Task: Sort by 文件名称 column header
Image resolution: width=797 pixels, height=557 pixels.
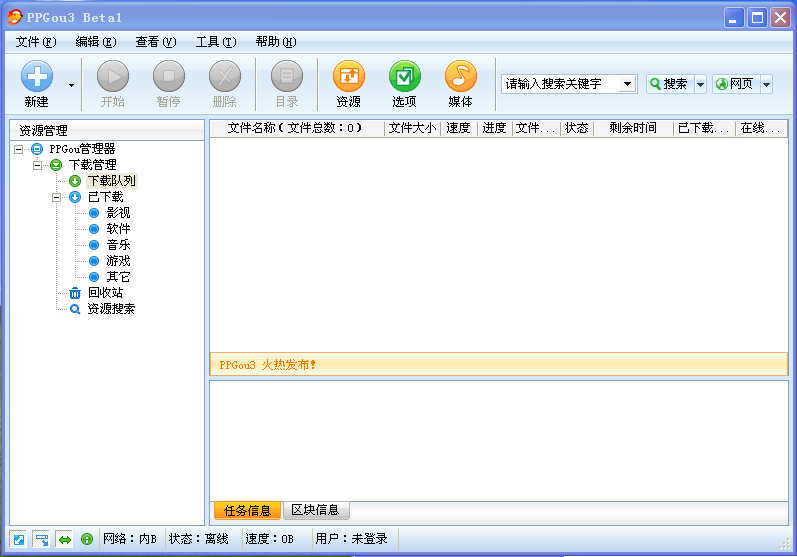Action: (297, 128)
